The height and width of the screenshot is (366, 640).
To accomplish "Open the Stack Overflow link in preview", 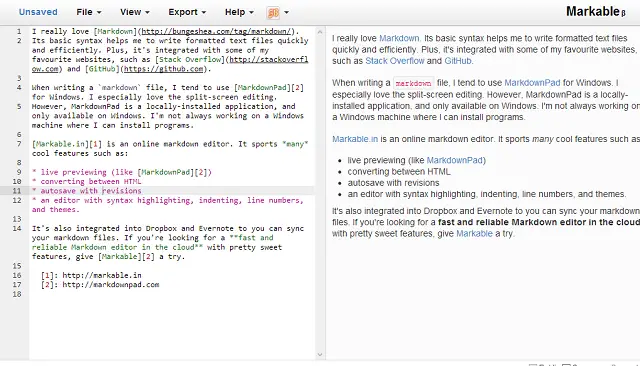I will tap(395, 61).
